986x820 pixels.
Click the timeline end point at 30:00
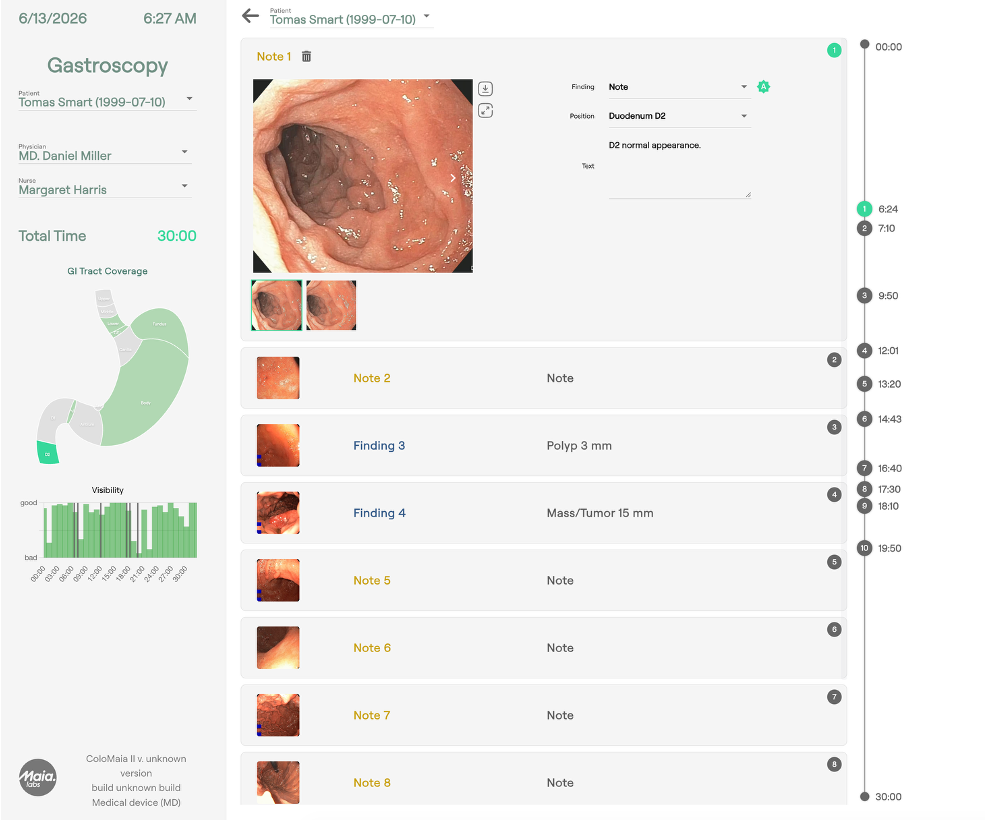[x=865, y=796]
